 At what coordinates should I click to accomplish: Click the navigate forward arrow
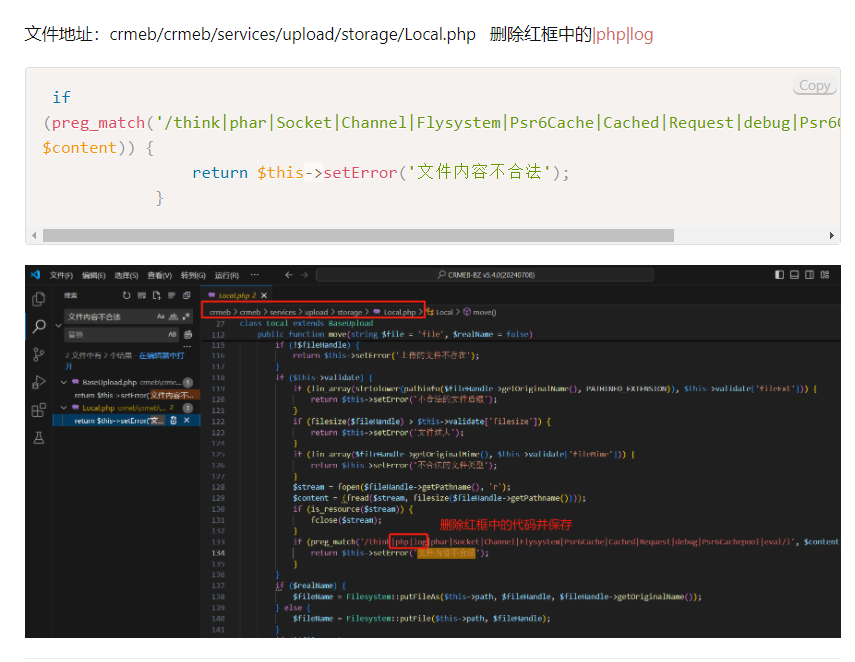(x=304, y=275)
